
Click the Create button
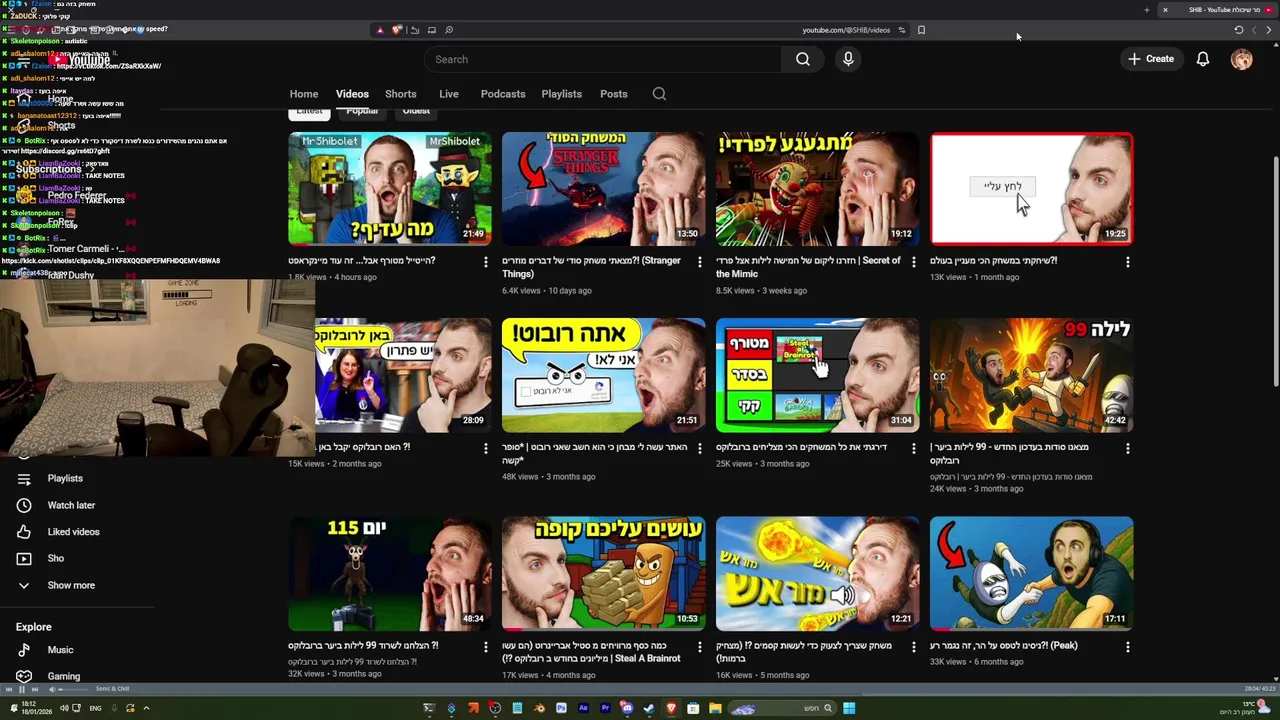pyautogui.click(x=1151, y=59)
